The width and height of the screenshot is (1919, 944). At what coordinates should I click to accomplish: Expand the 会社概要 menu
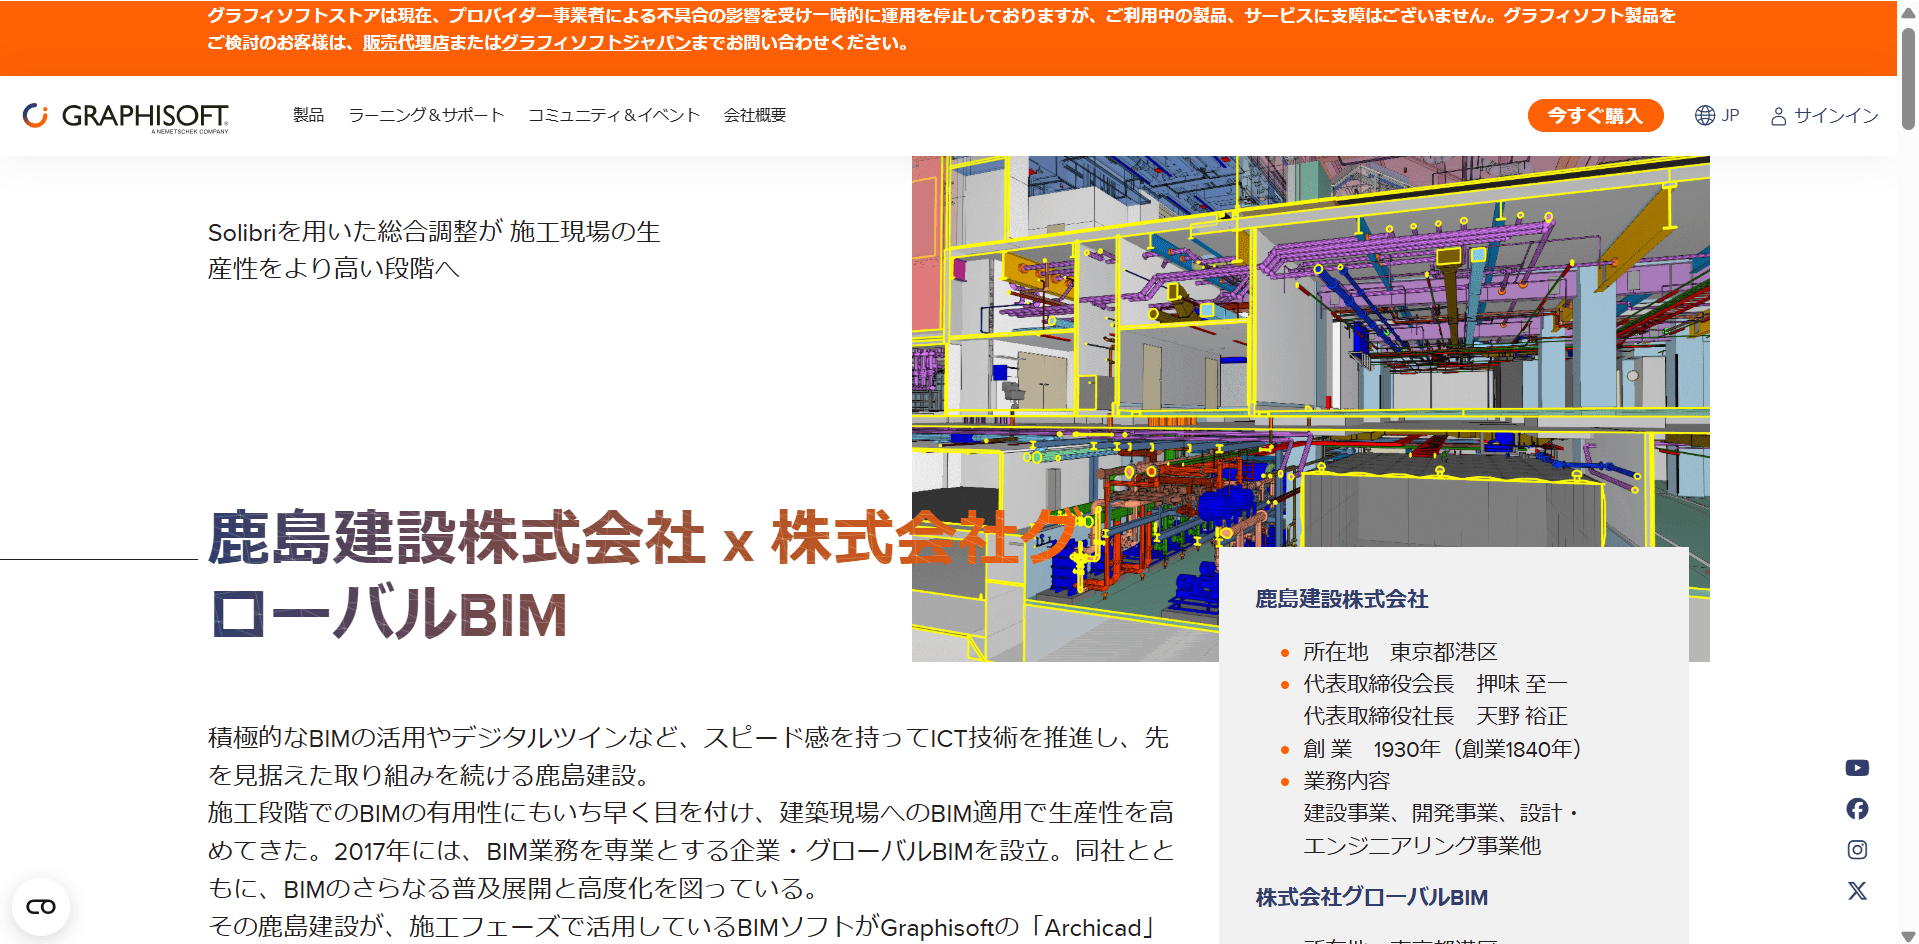click(x=755, y=116)
